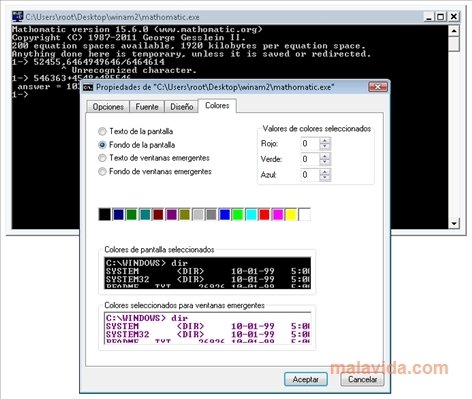The image size is (472, 399).
Task: Increase the Verde value with up arrow
Action: click(x=325, y=156)
